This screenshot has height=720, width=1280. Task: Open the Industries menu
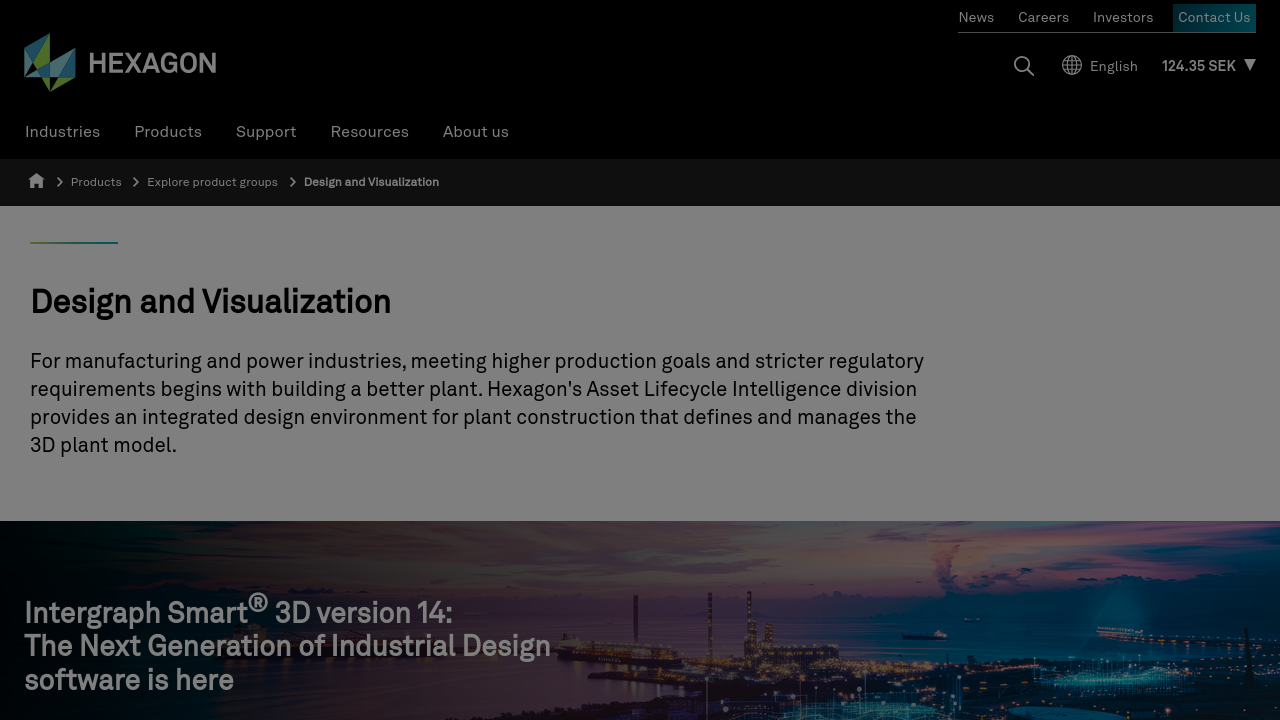tap(62, 132)
